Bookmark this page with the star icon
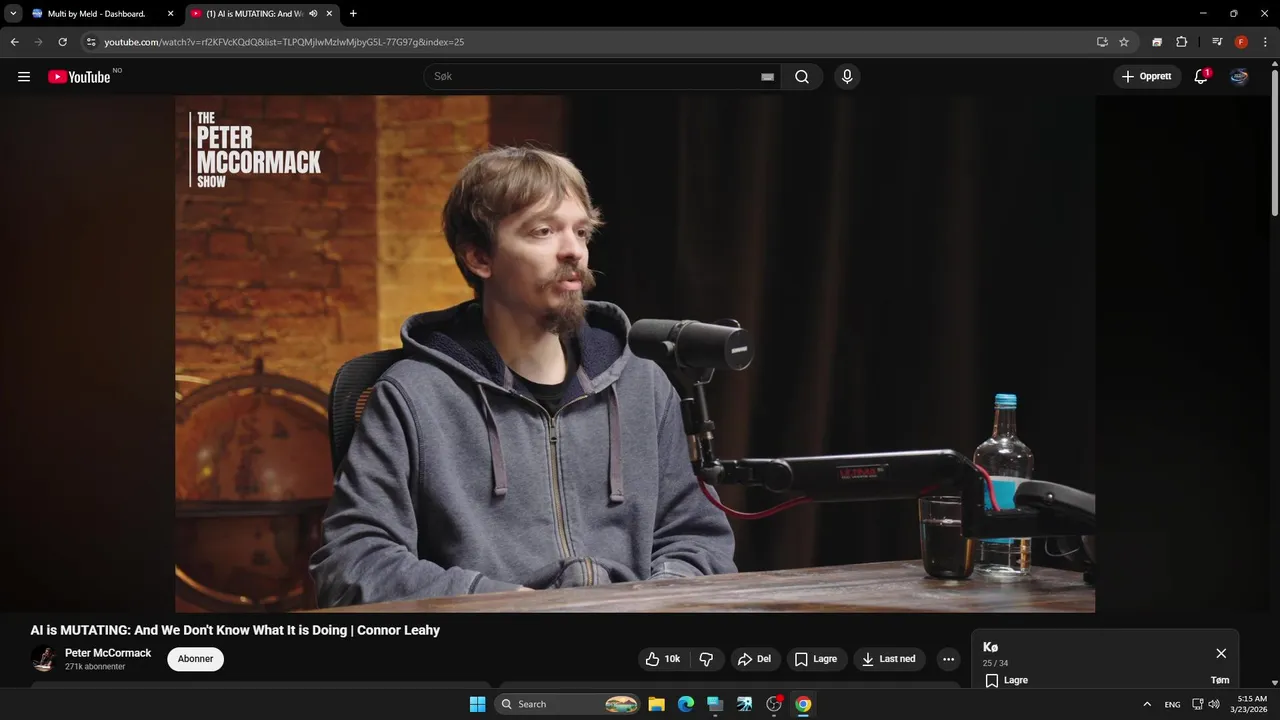 1124,42
